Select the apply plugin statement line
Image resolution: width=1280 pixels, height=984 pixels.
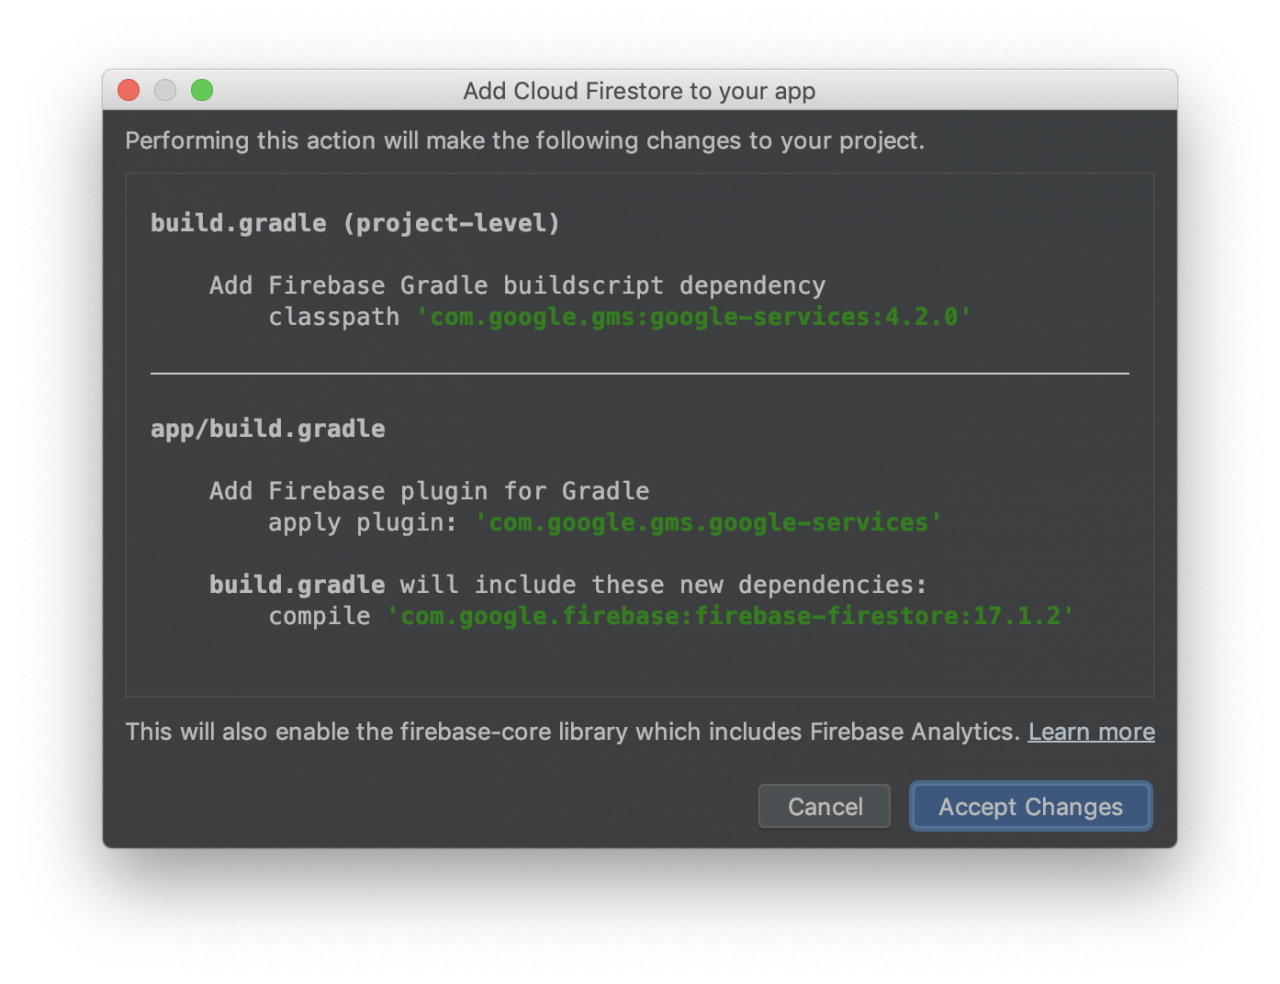603,522
